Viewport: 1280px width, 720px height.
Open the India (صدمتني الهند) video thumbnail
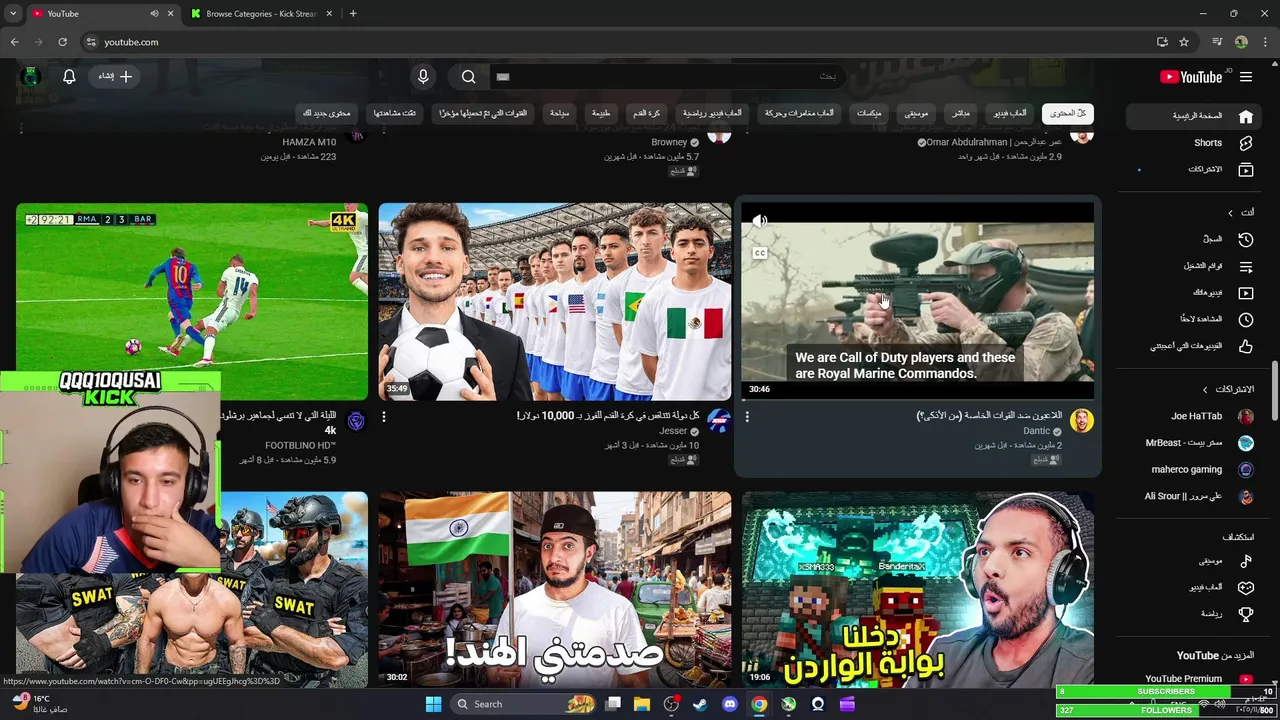point(554,589)
